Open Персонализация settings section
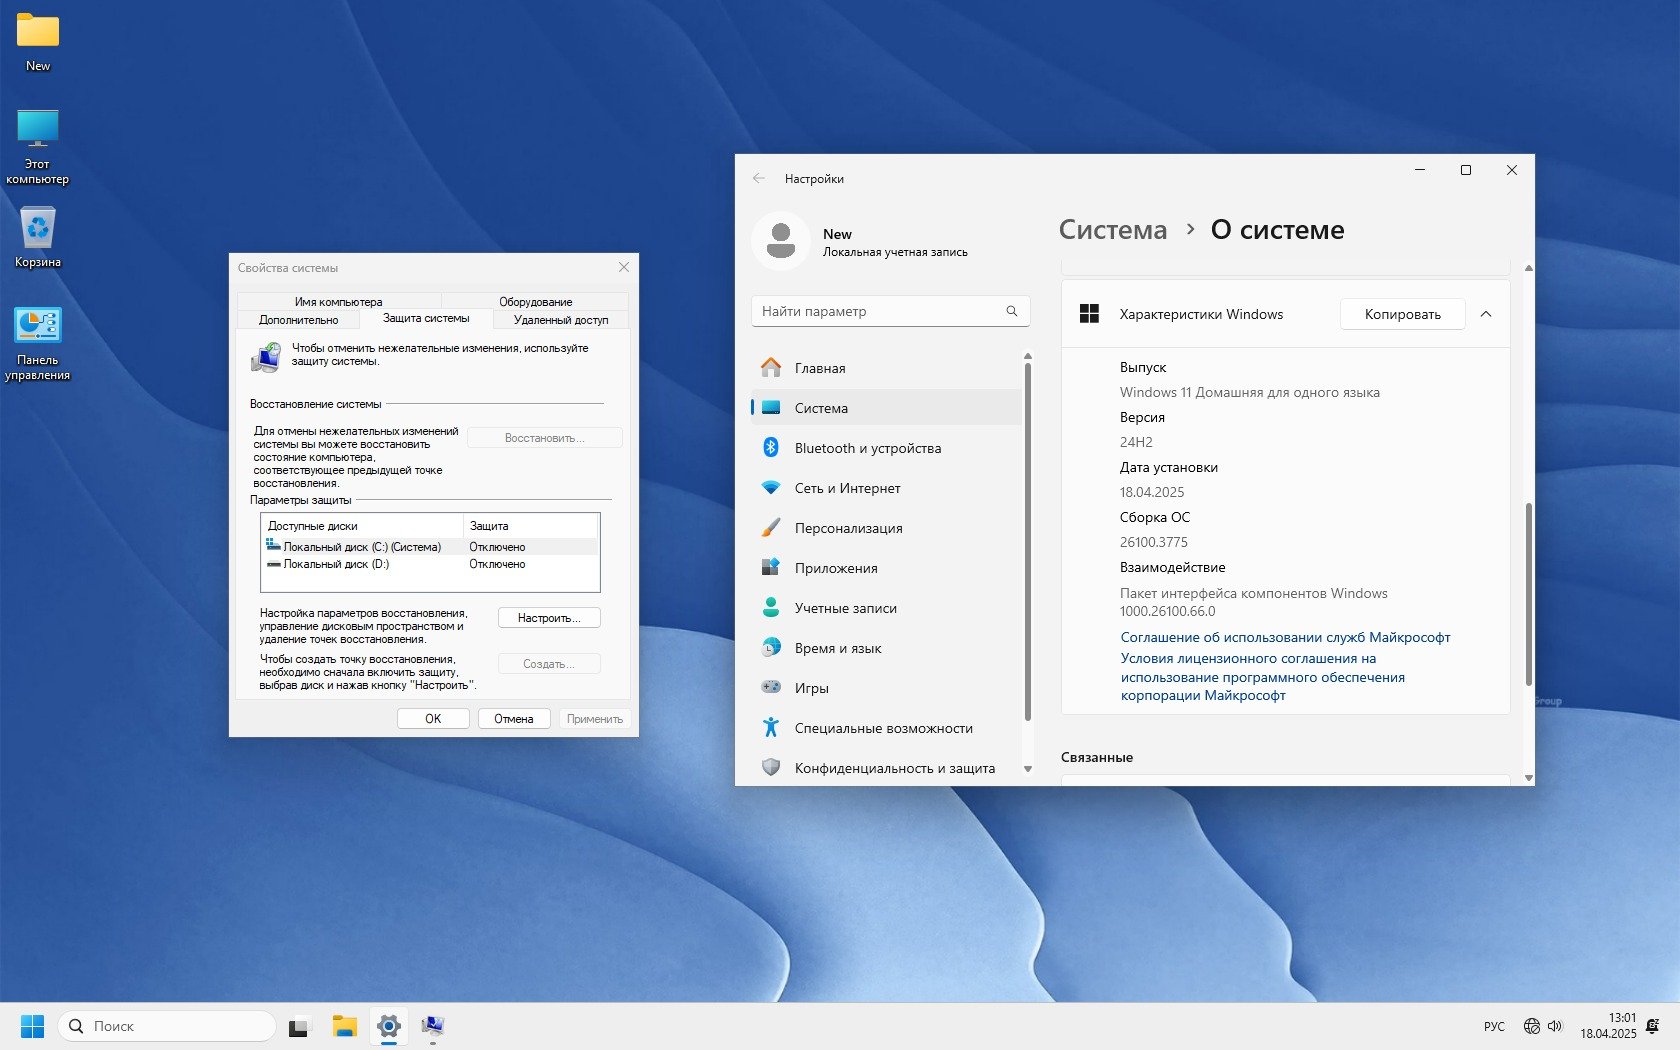The height and width of the screenshot is (1050, 1680). [x=848, y=528]
